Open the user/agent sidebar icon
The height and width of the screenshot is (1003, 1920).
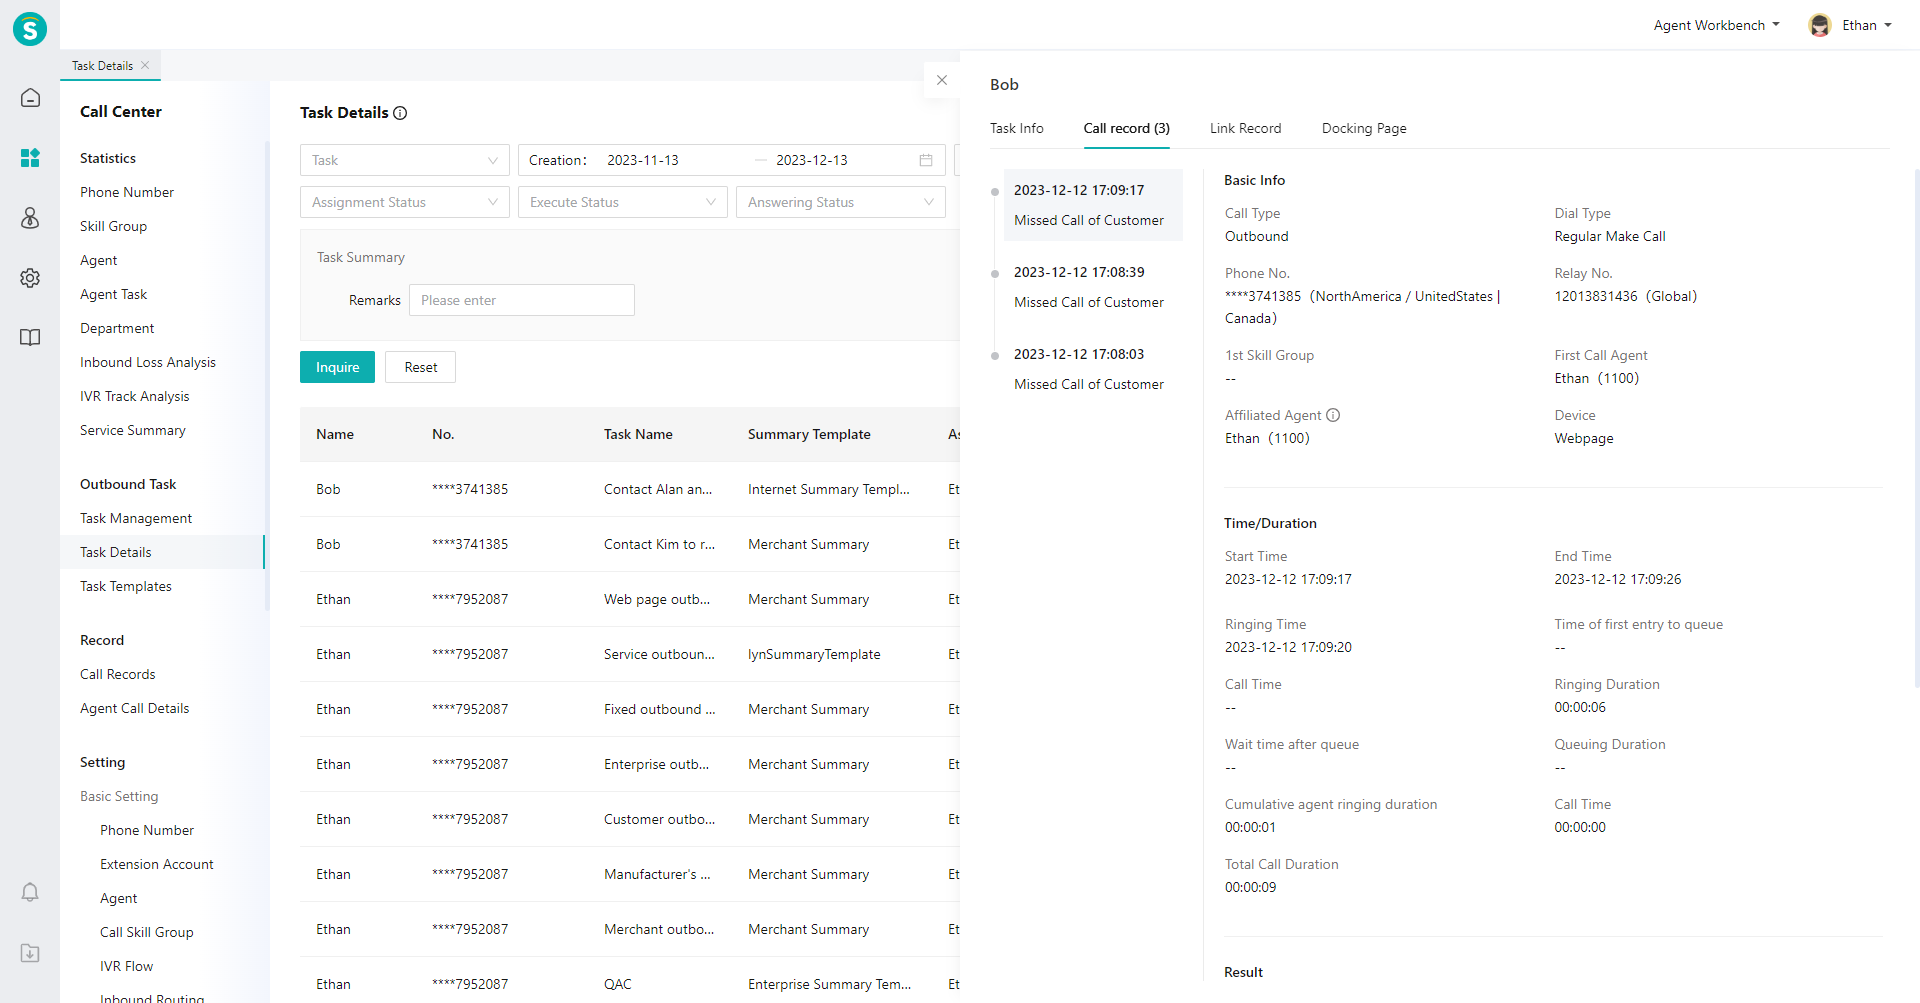click(30, 218)
